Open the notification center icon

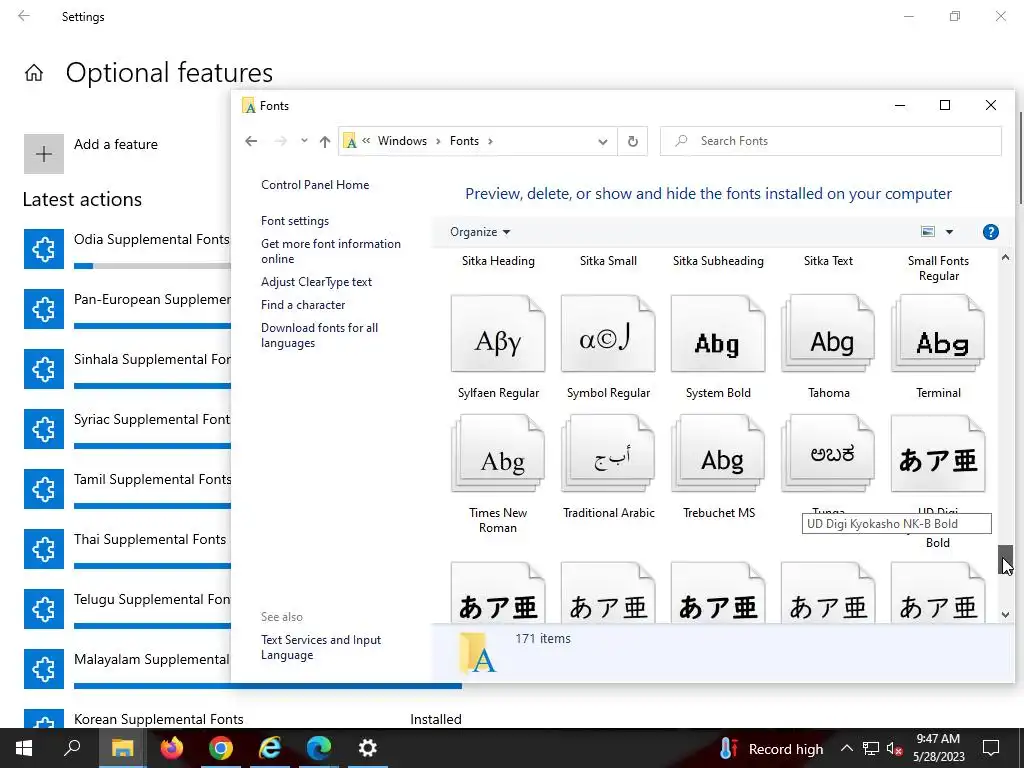coord(991,748)
